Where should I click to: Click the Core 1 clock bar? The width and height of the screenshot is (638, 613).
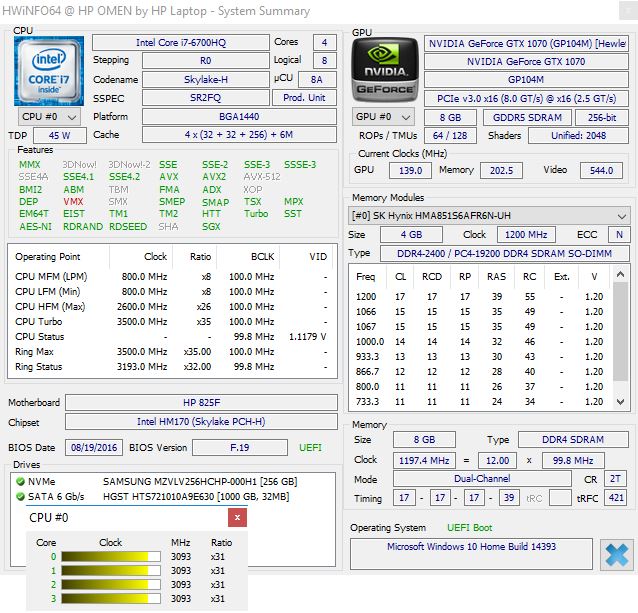click(111, 571)
